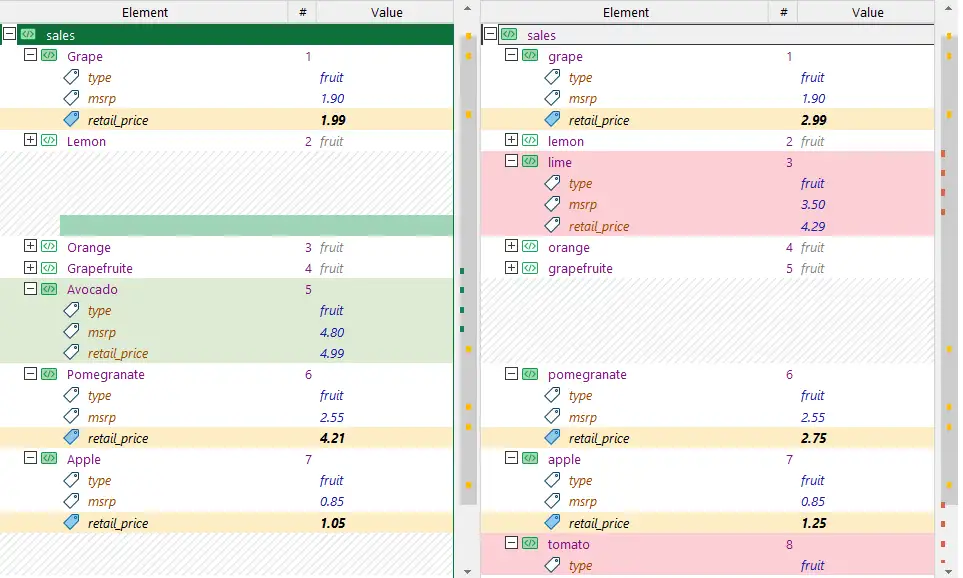
Task: Click the green placeholder bar below Lemon
Action: (x=256, y=225)
